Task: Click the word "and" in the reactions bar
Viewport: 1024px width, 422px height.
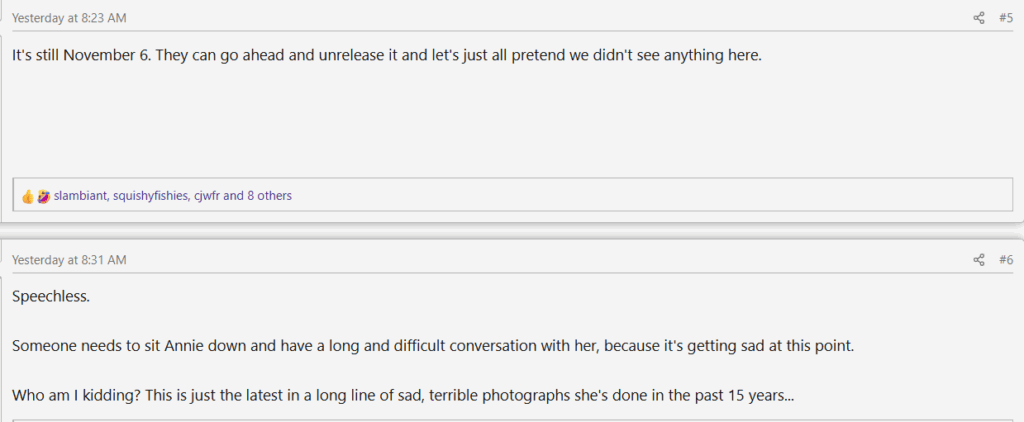Action: (x=233, y=196)
